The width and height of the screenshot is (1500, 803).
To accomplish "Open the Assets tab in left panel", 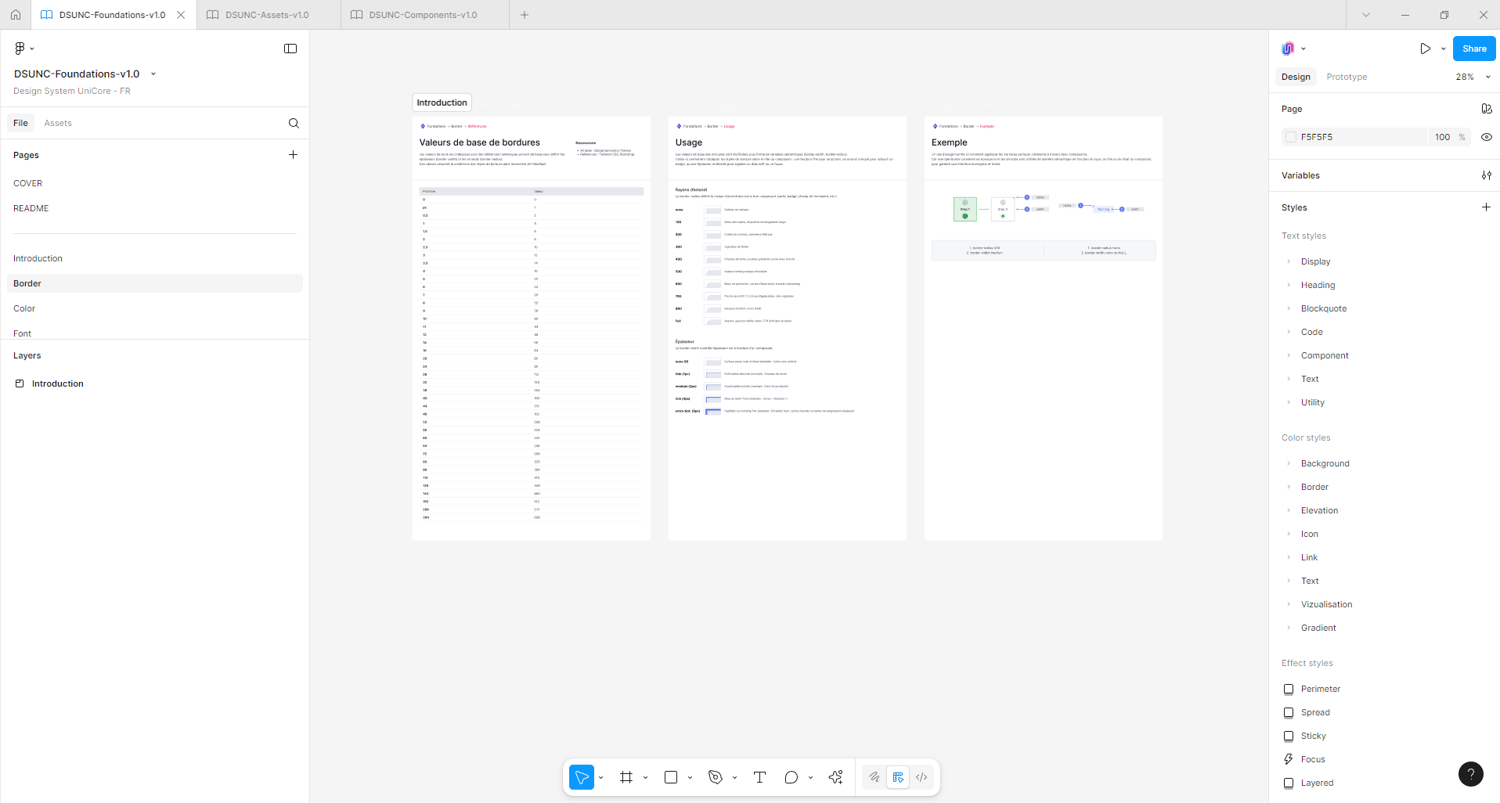I will point(58,123).
